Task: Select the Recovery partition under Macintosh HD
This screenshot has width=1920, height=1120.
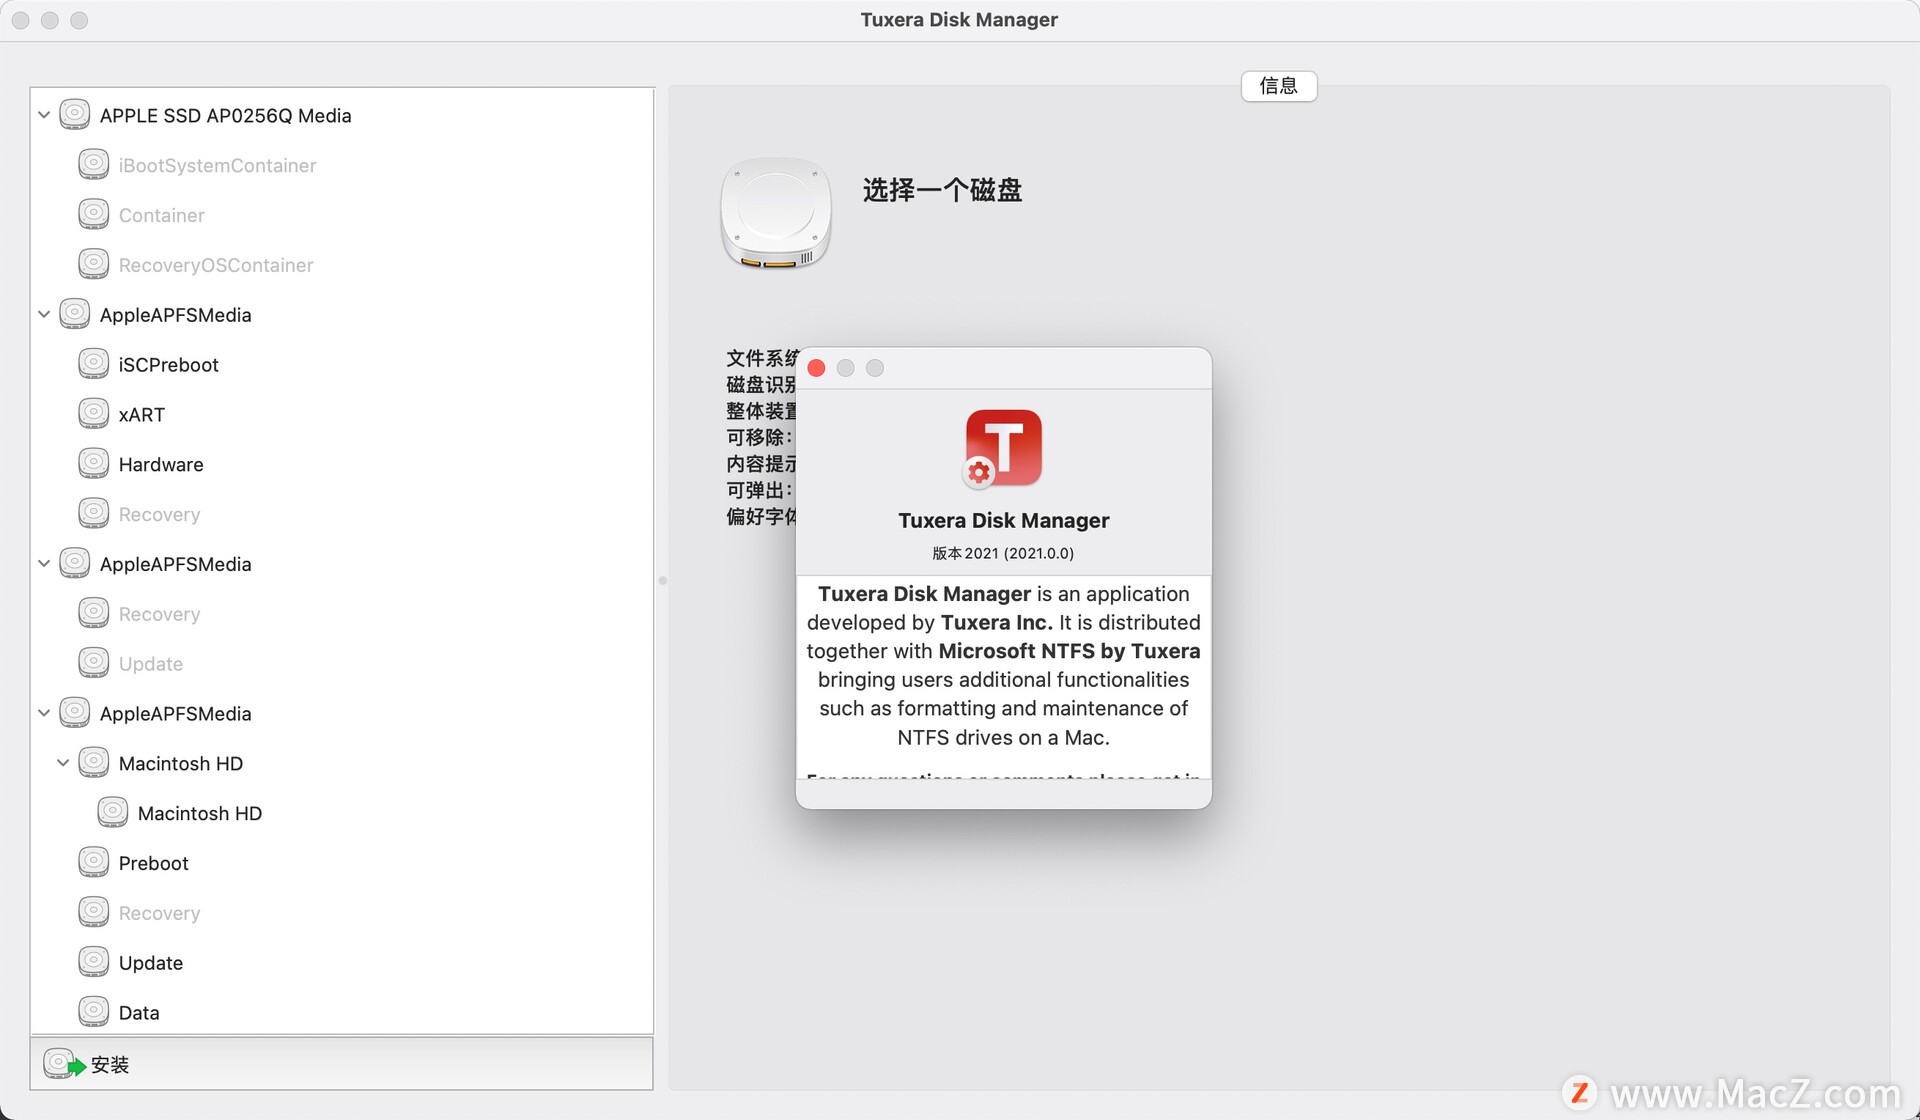Action: (x=157, y=912)
